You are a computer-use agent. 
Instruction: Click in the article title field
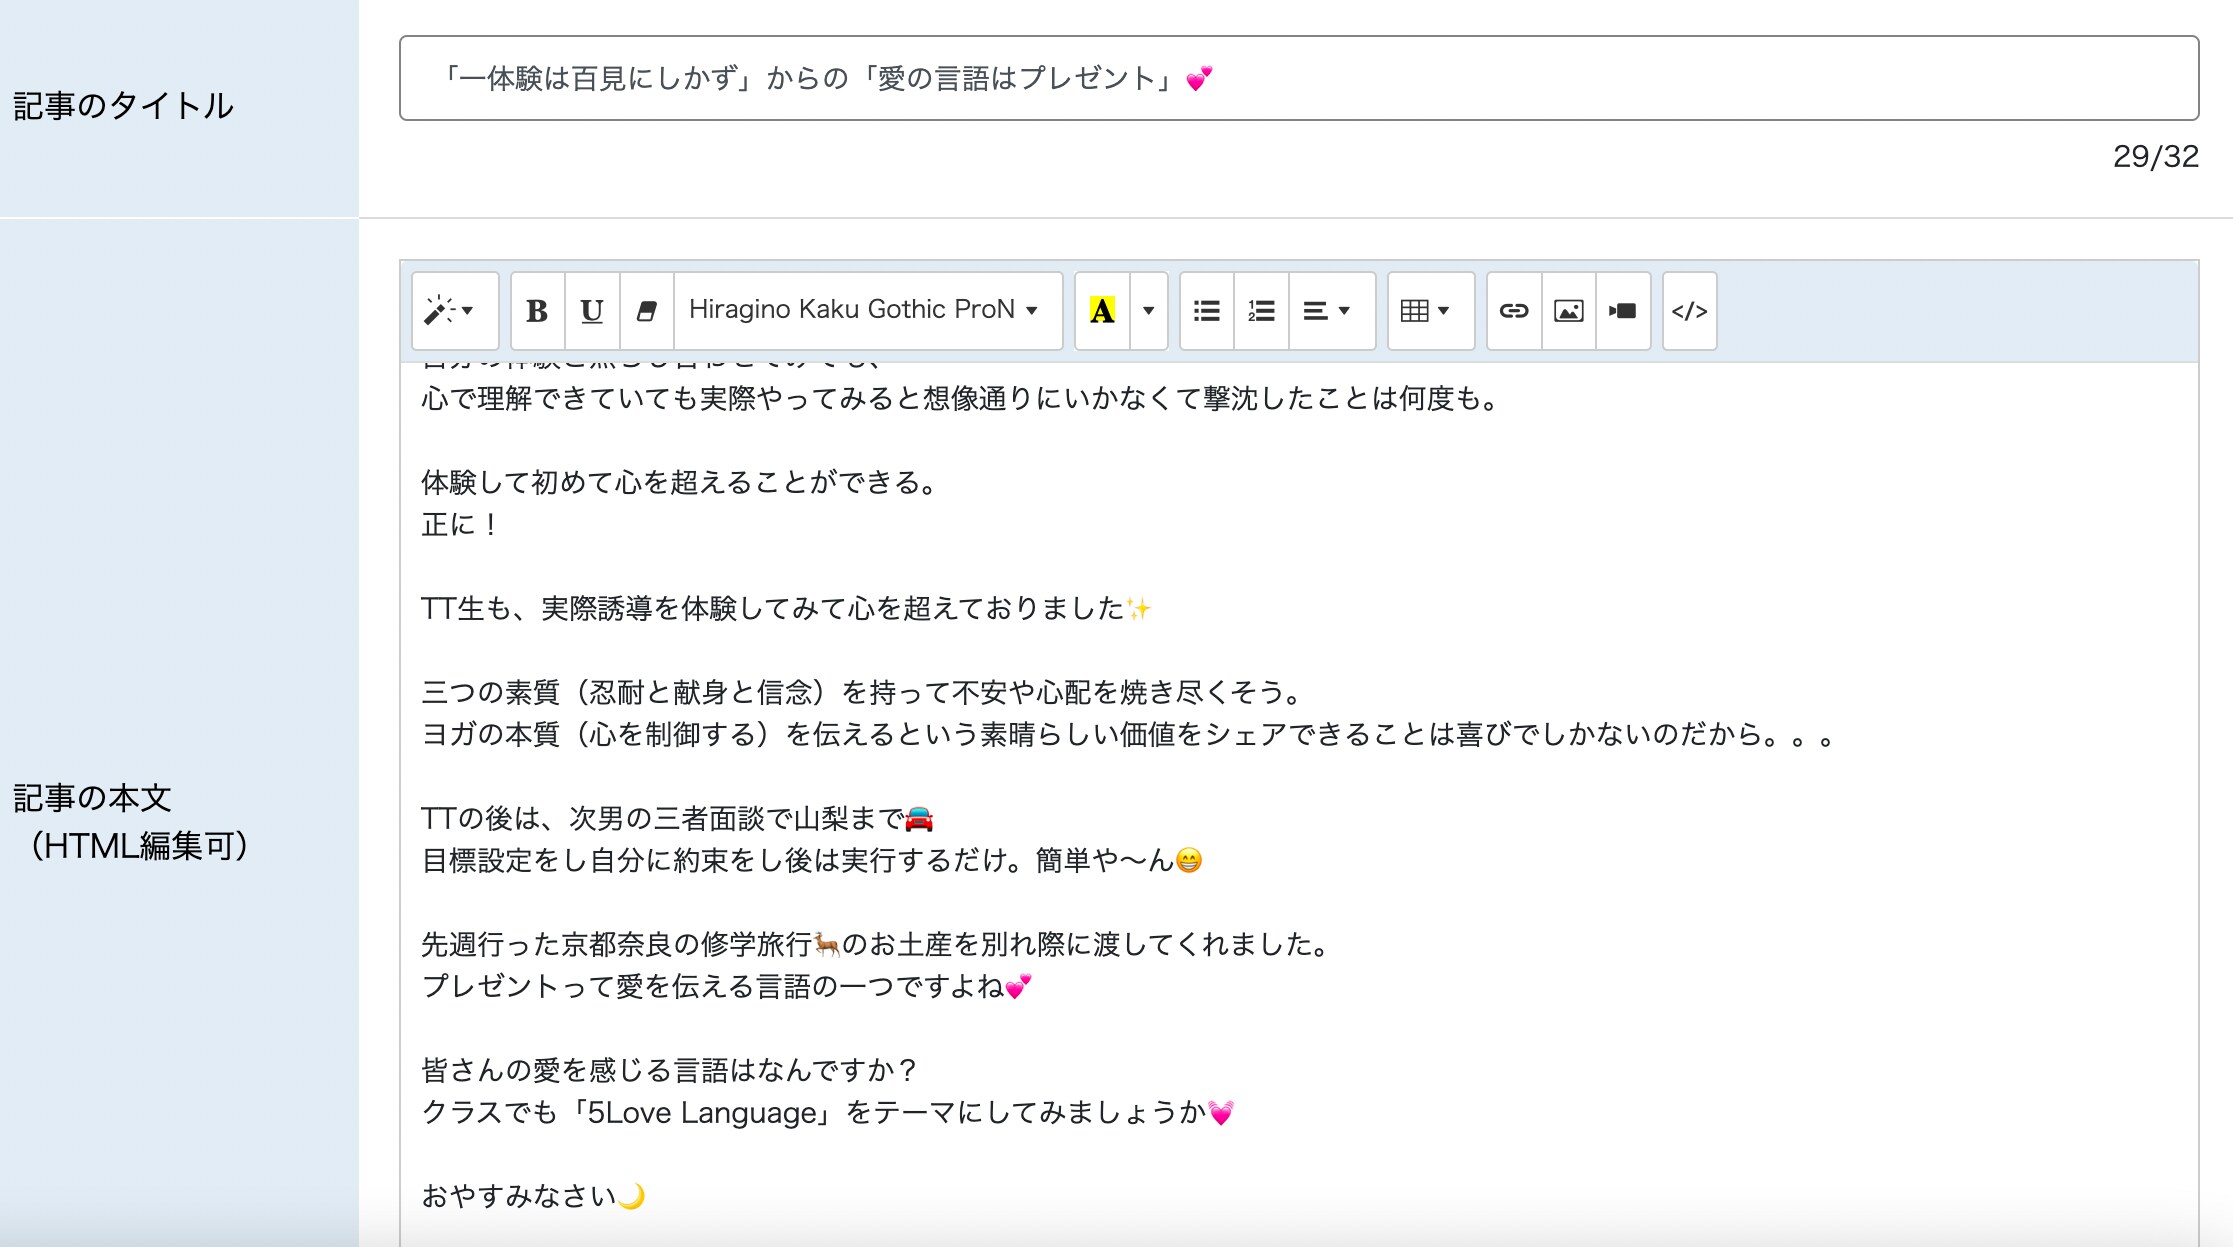click(1298, 78)
